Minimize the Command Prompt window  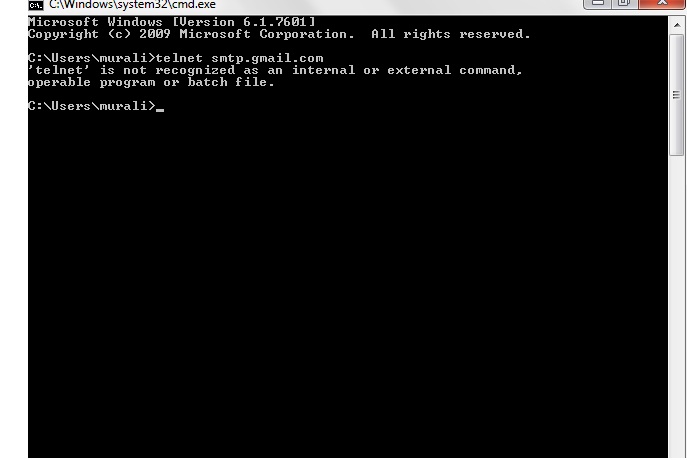point(598,4)
